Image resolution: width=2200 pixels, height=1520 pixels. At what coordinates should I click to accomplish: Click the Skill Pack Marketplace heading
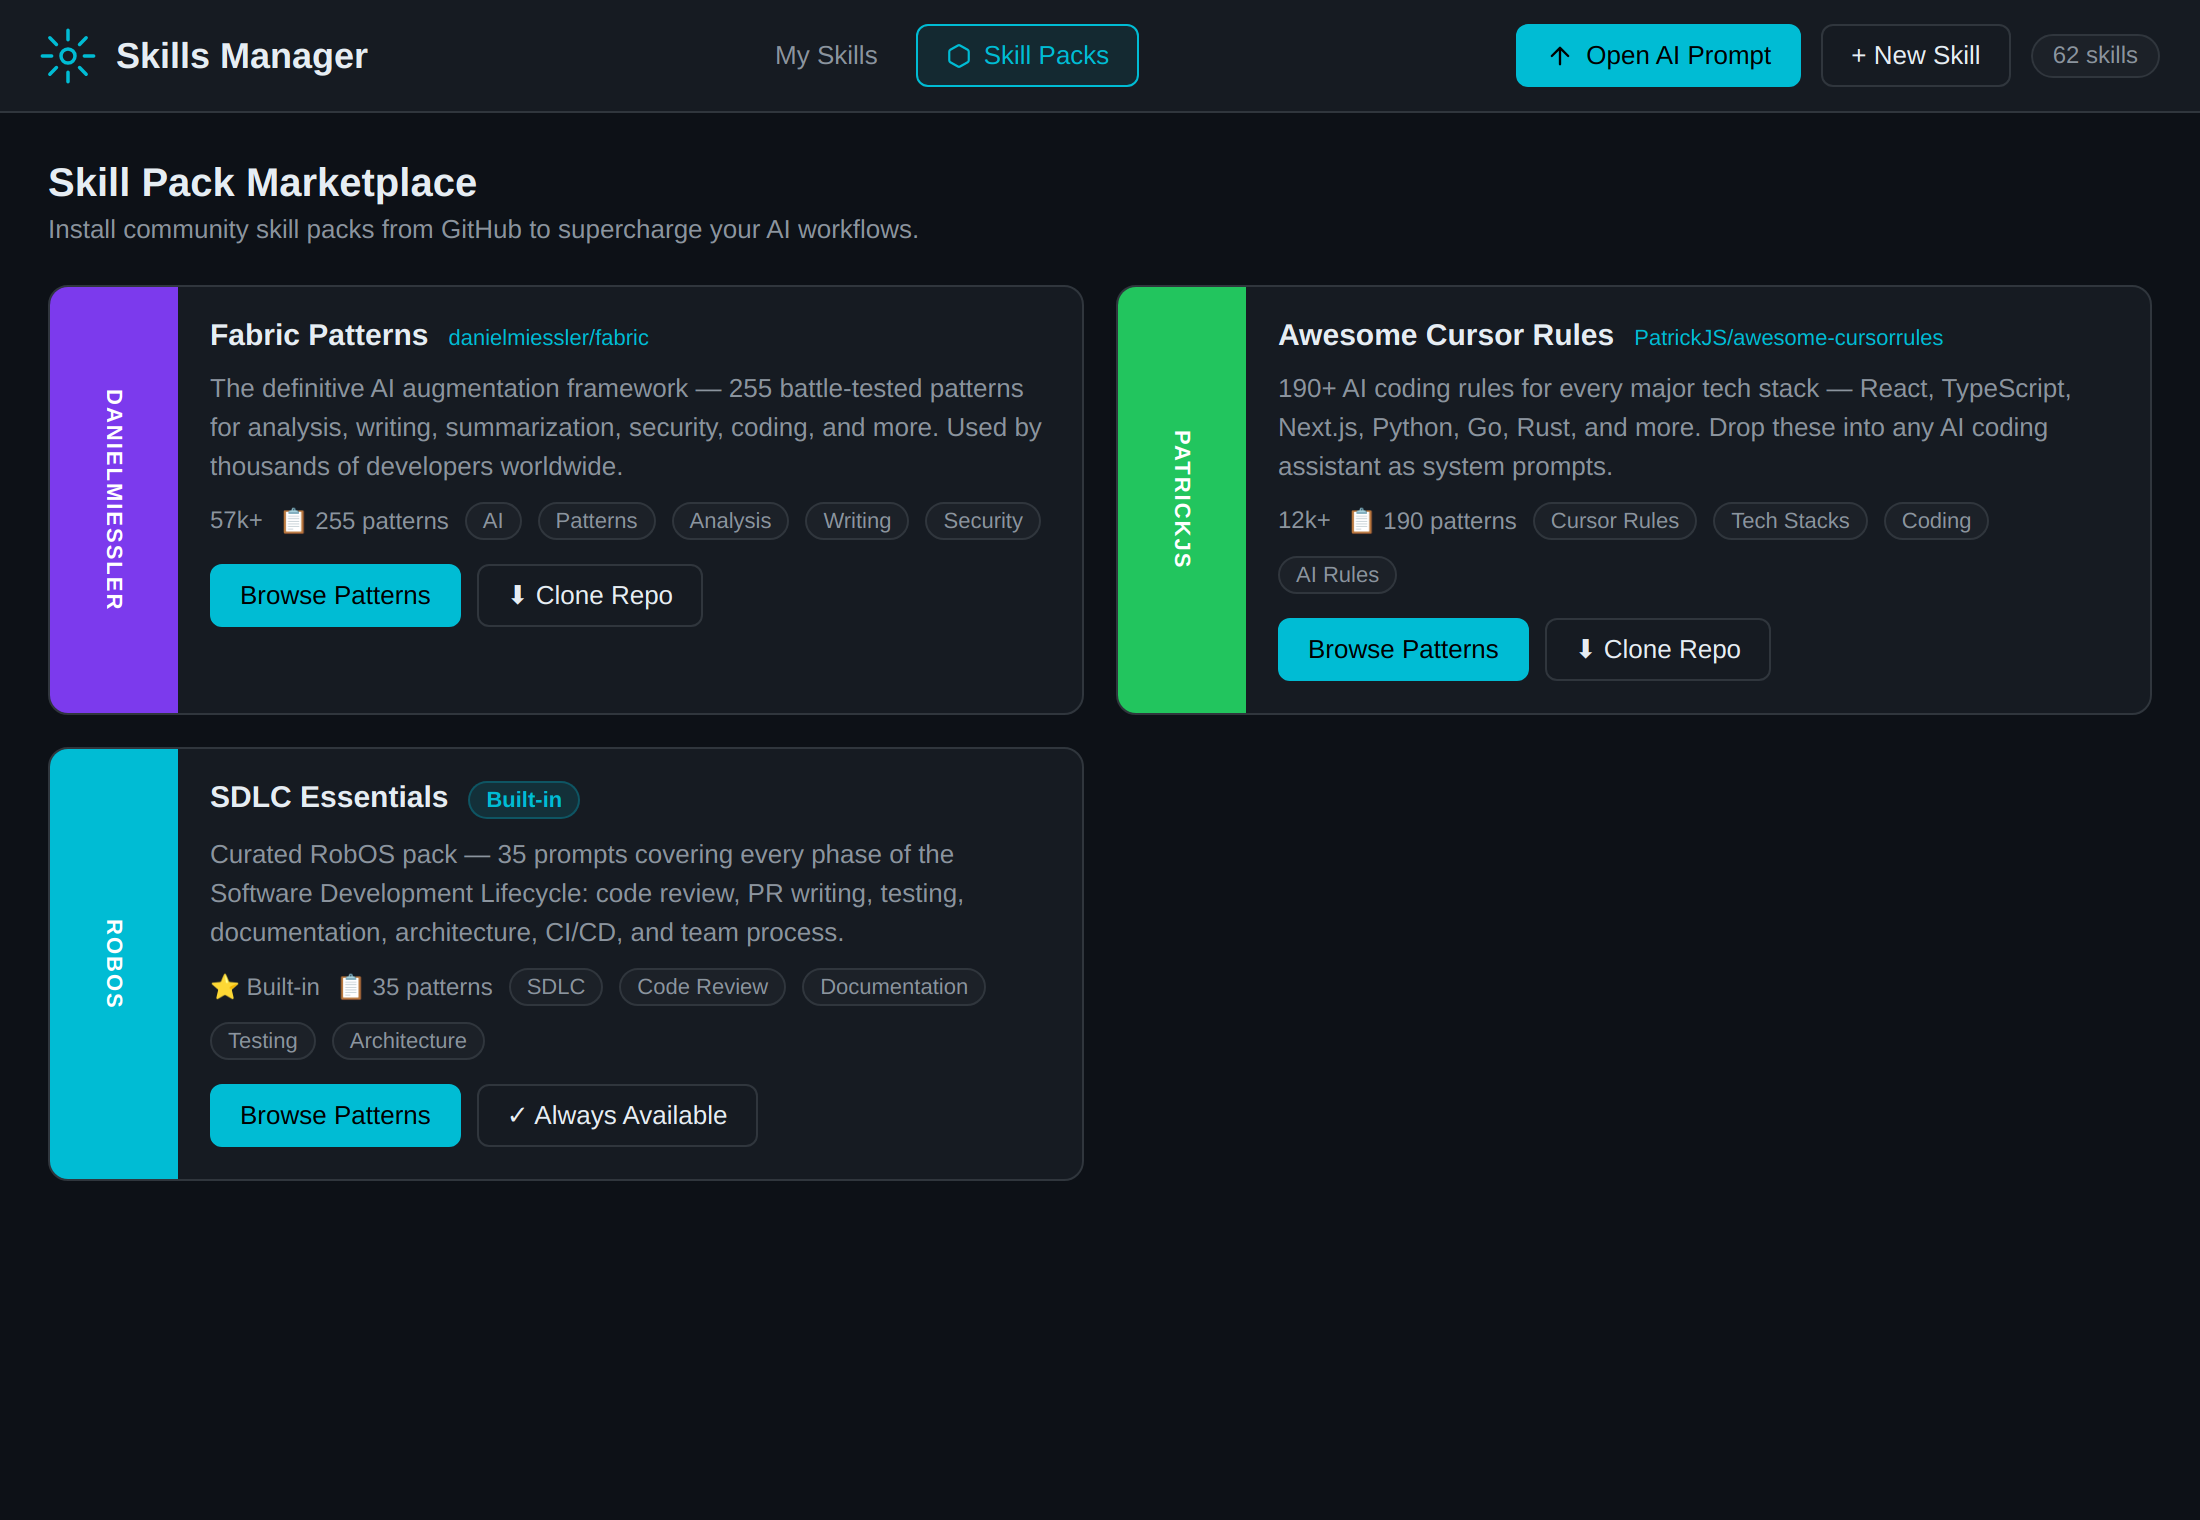click(263, 183)
